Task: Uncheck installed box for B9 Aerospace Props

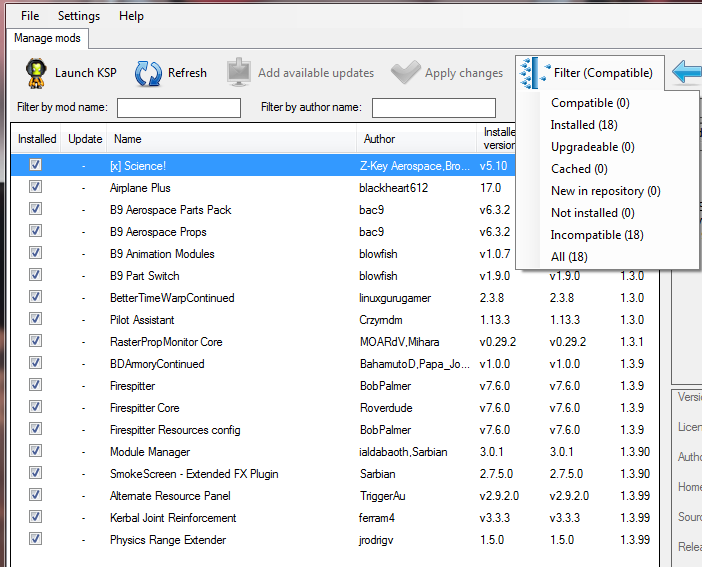Action: coord(35,231)
